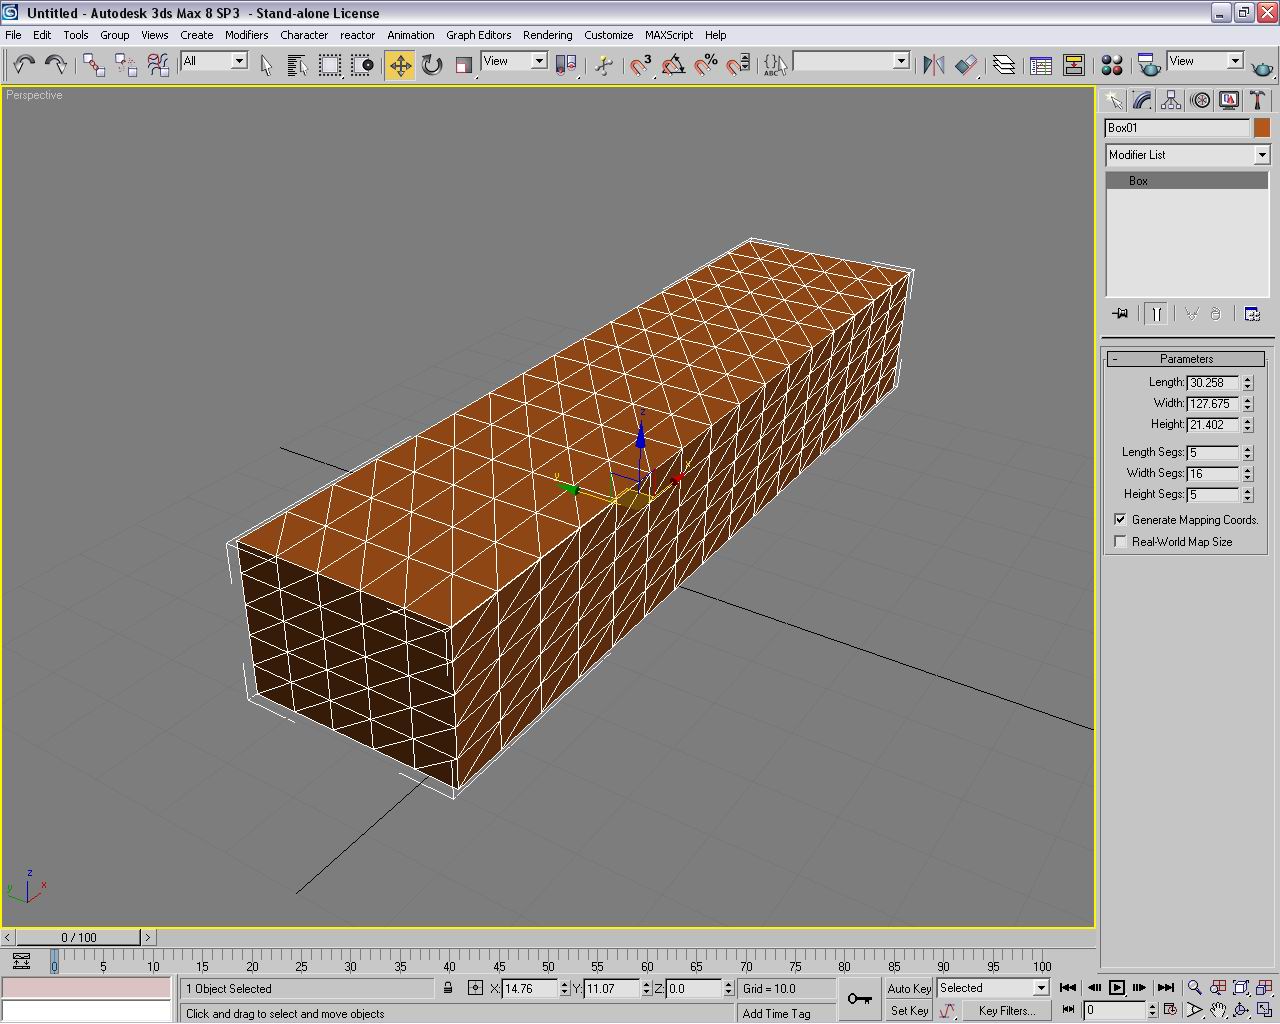Open Key Filters dialog
The image size is (1280, 1024).
click(1007, 1011)
